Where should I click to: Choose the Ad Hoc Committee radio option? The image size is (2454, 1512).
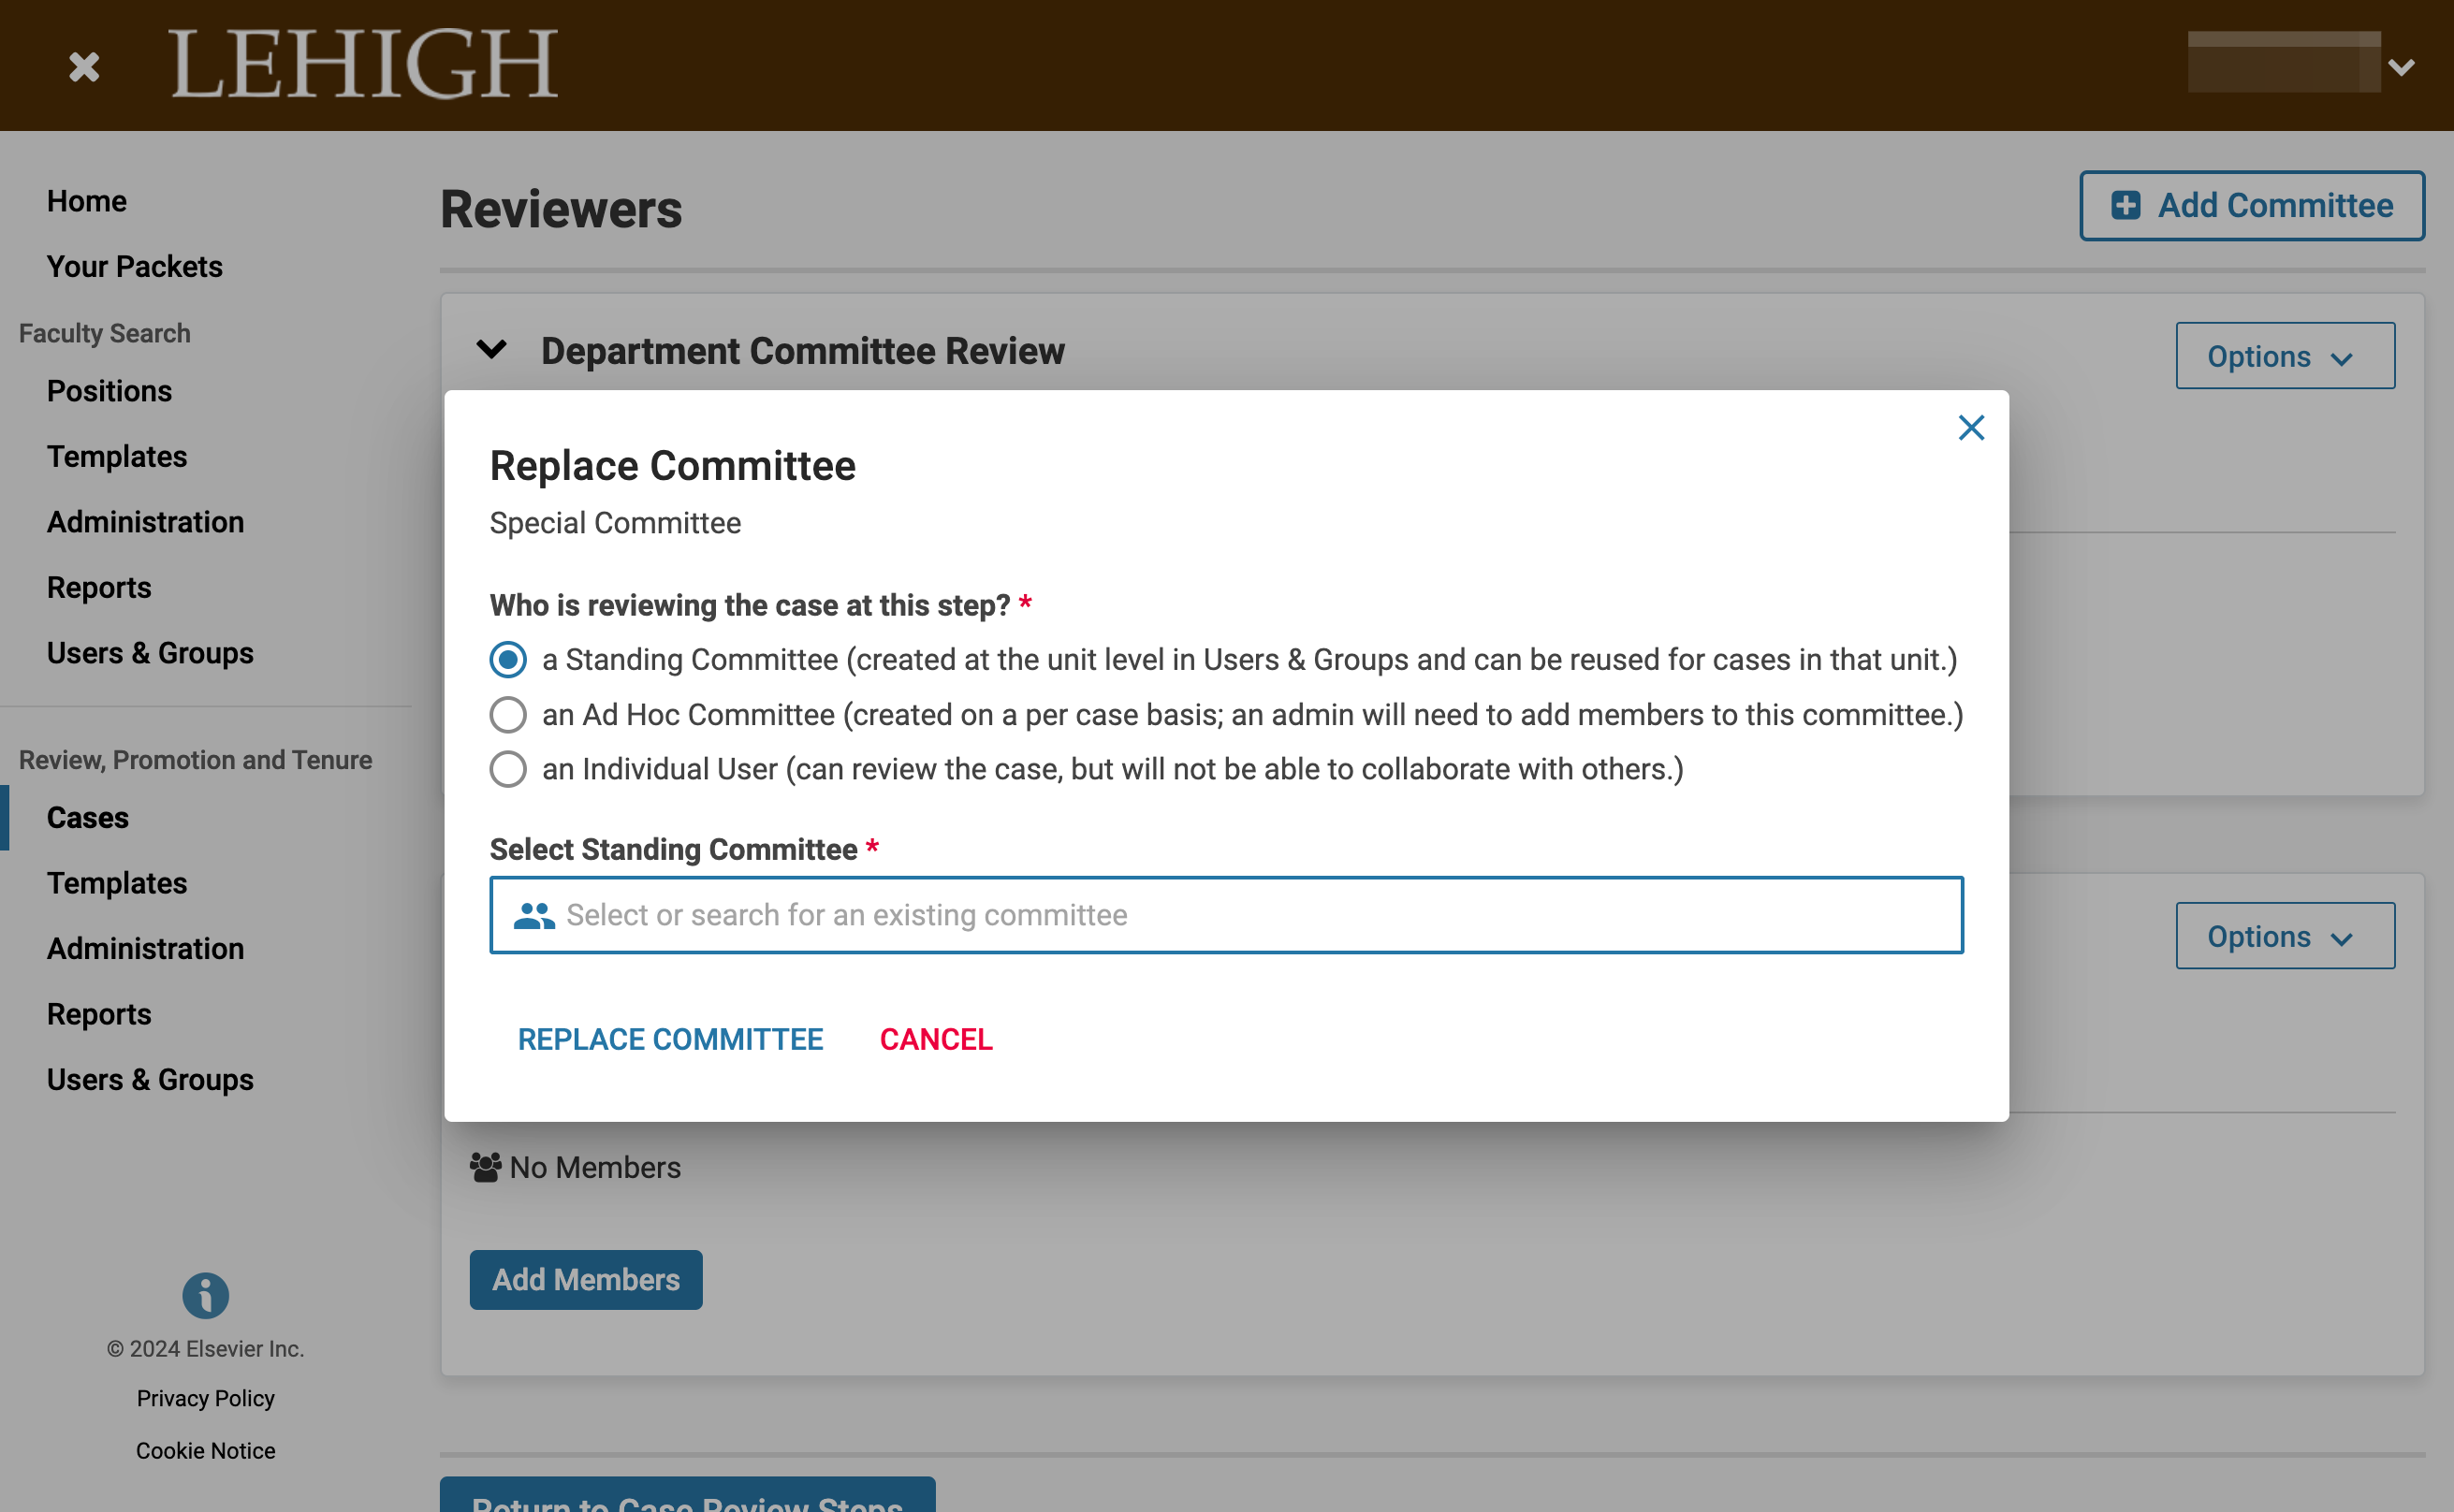pyautogui.click(x=508, y=715)
